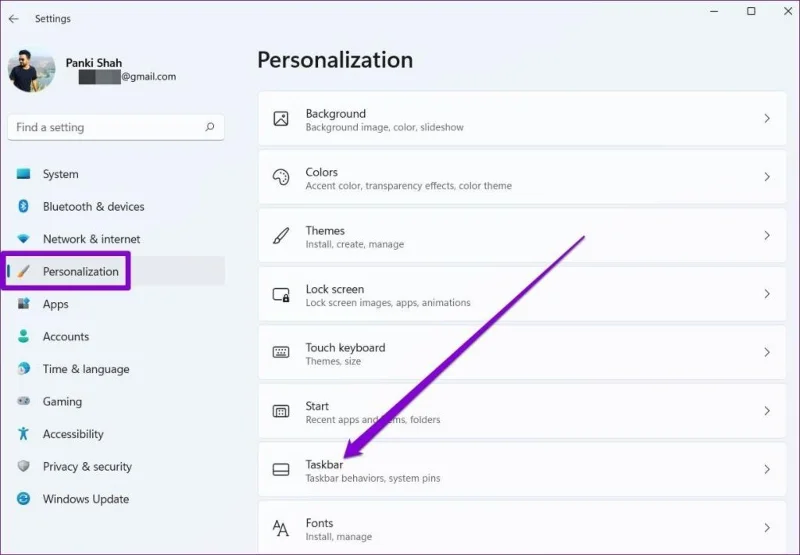Image resolution: width=800 pixels, height=555 pixels.
Task: Expand Background settings chevron
Action: pyautogui.click(x=767, y=118)
